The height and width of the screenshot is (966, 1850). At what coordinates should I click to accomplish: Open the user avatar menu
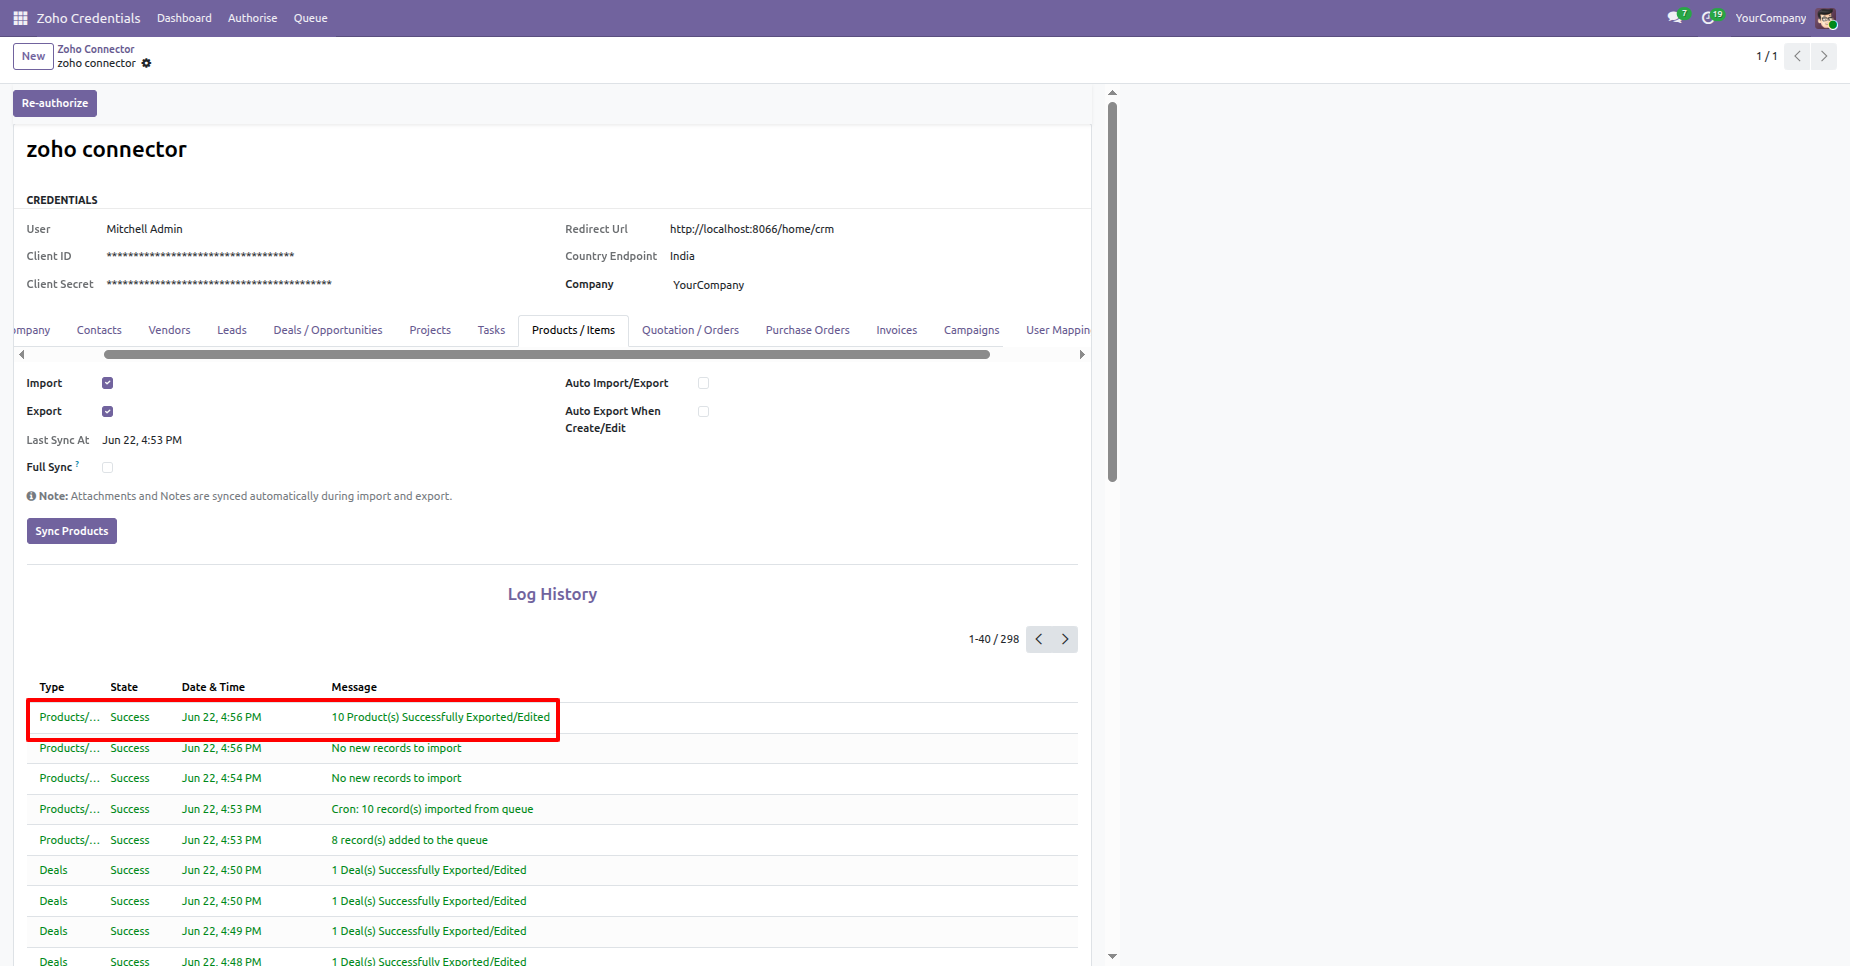[1826, 18]
